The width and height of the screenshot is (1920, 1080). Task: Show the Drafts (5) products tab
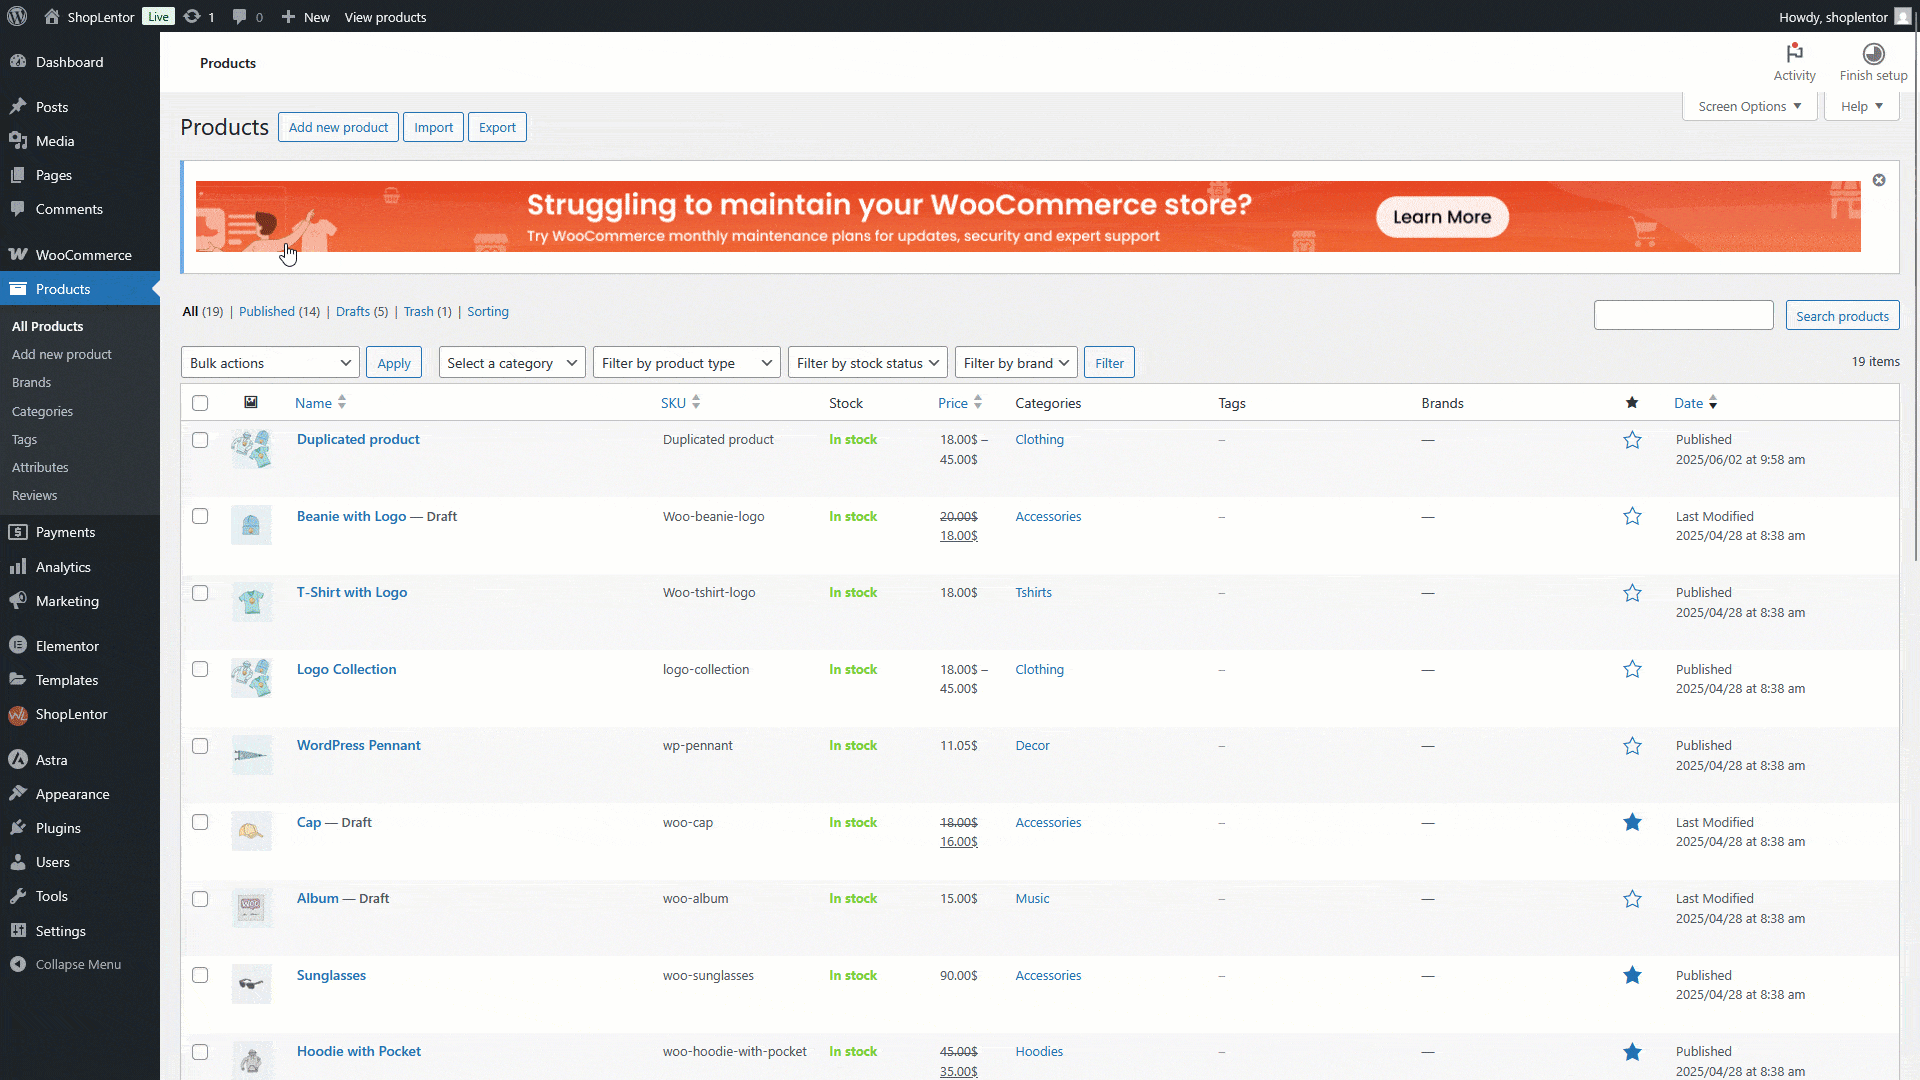(x=362, y=311)
